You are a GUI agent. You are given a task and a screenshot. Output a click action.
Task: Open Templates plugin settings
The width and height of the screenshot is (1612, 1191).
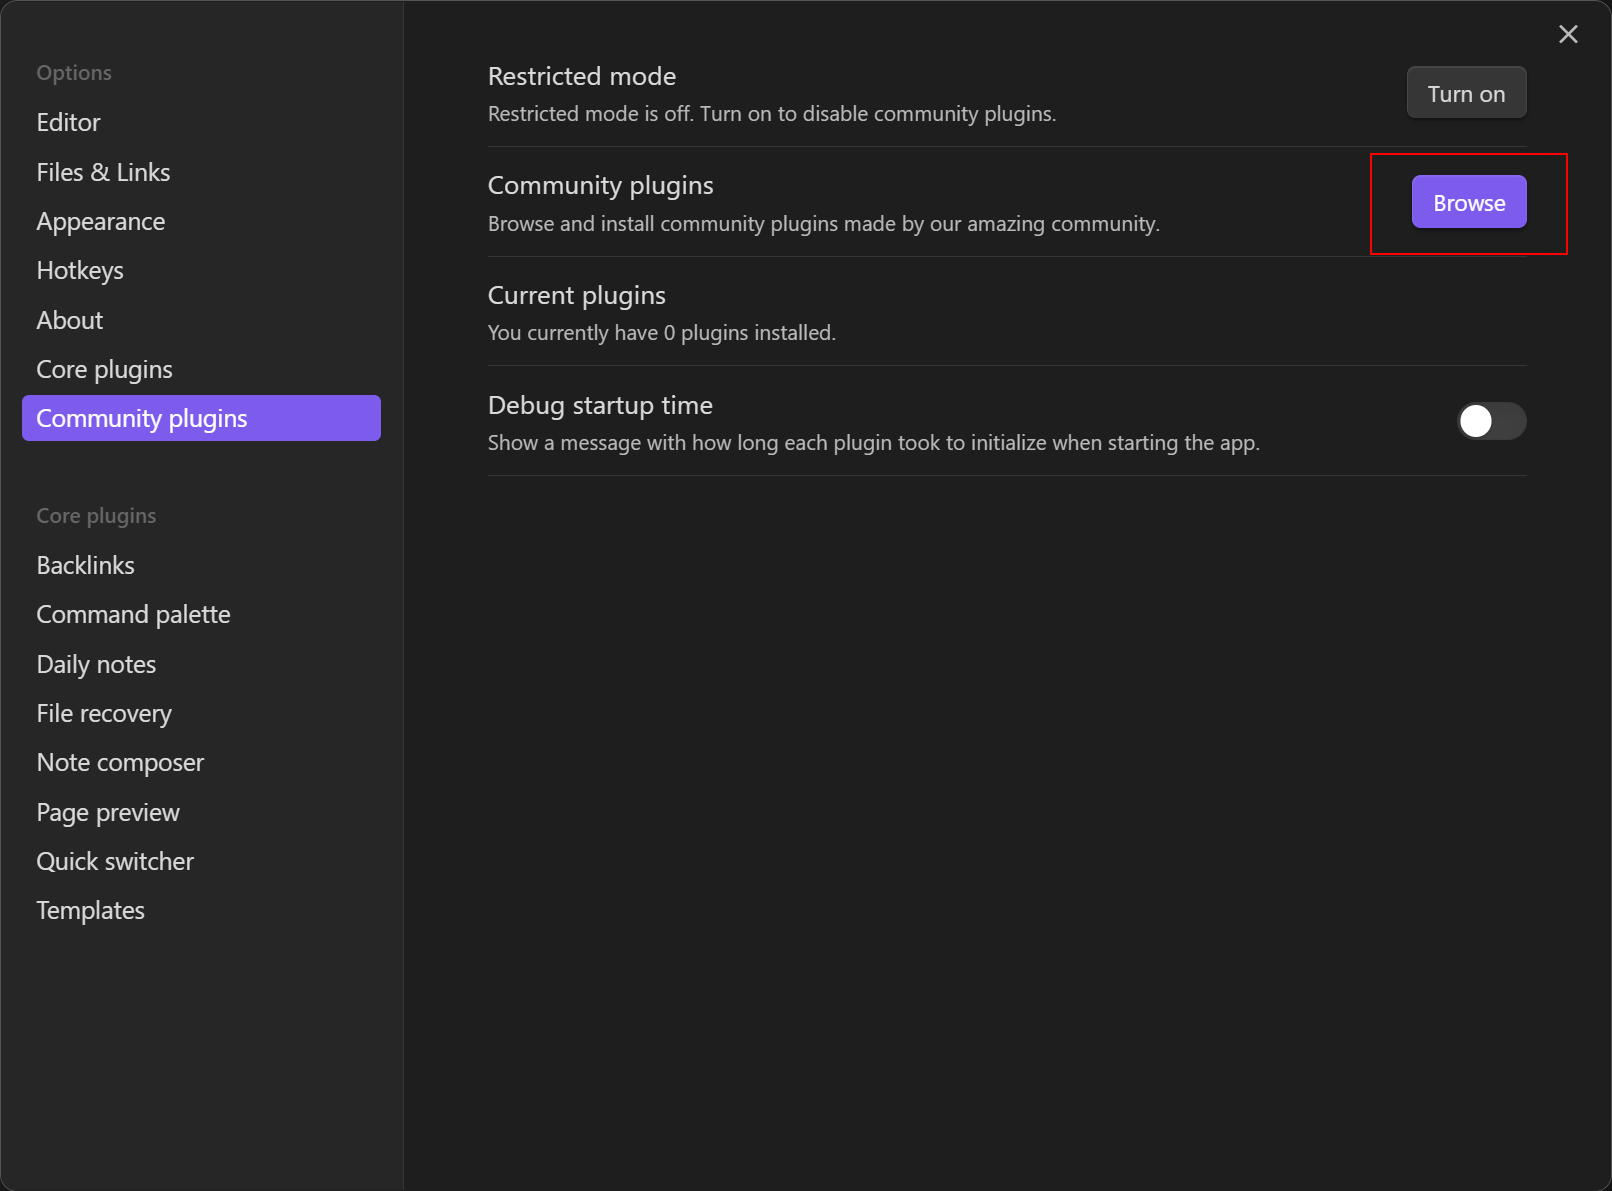[x=201, y=910]
